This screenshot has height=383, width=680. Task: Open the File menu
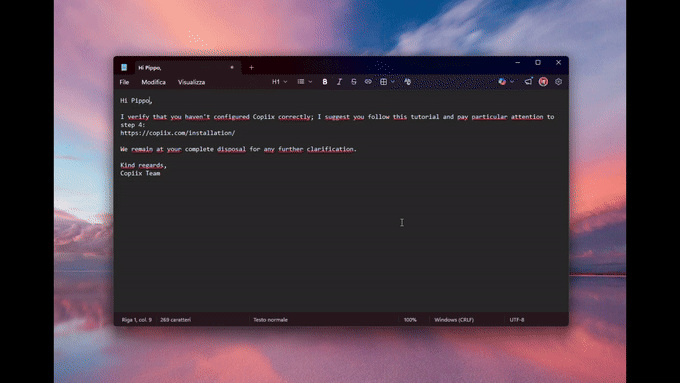[x=124, y=82]
